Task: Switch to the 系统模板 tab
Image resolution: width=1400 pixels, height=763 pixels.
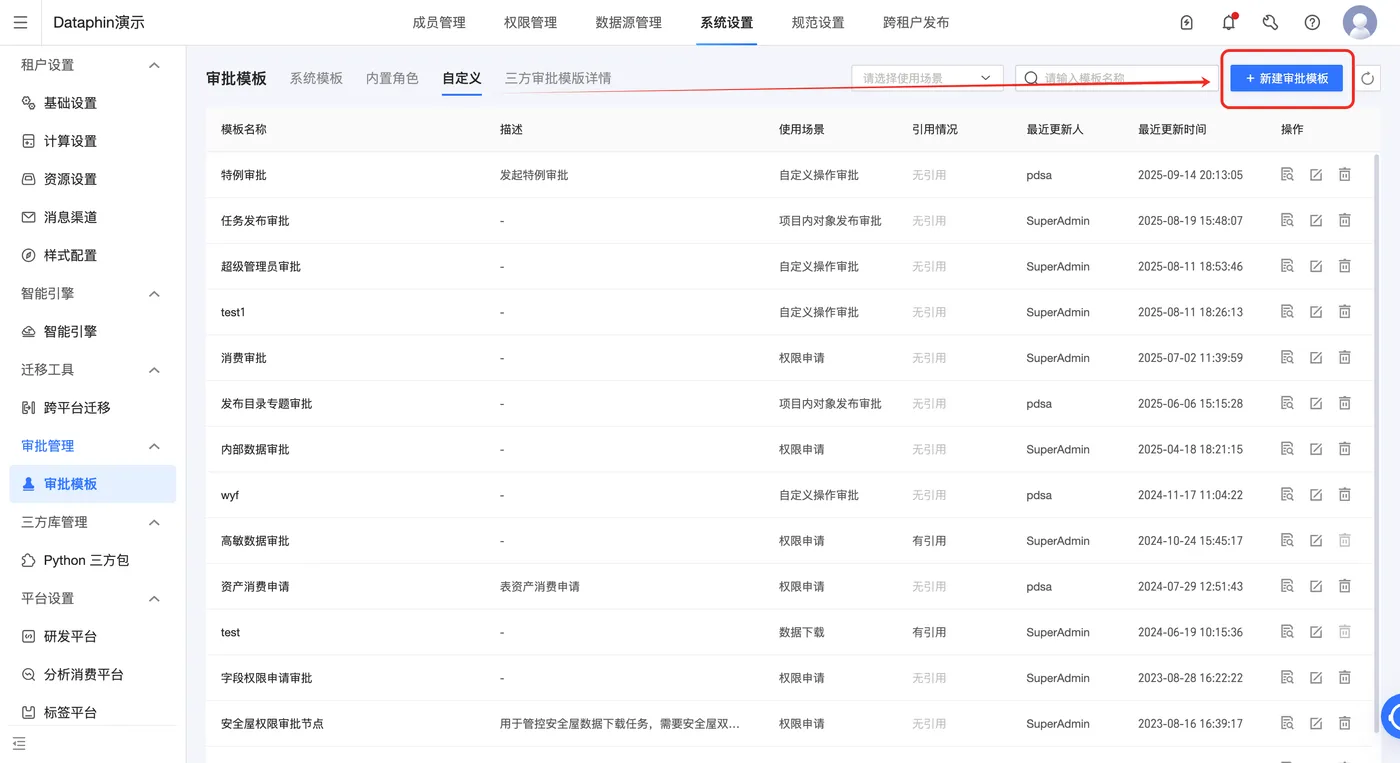Action: (316, 78)
